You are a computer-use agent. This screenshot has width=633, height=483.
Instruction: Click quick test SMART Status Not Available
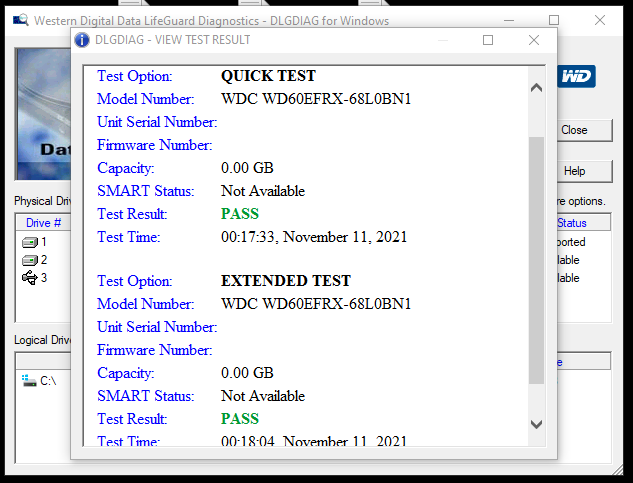click(x=263, y=191)
